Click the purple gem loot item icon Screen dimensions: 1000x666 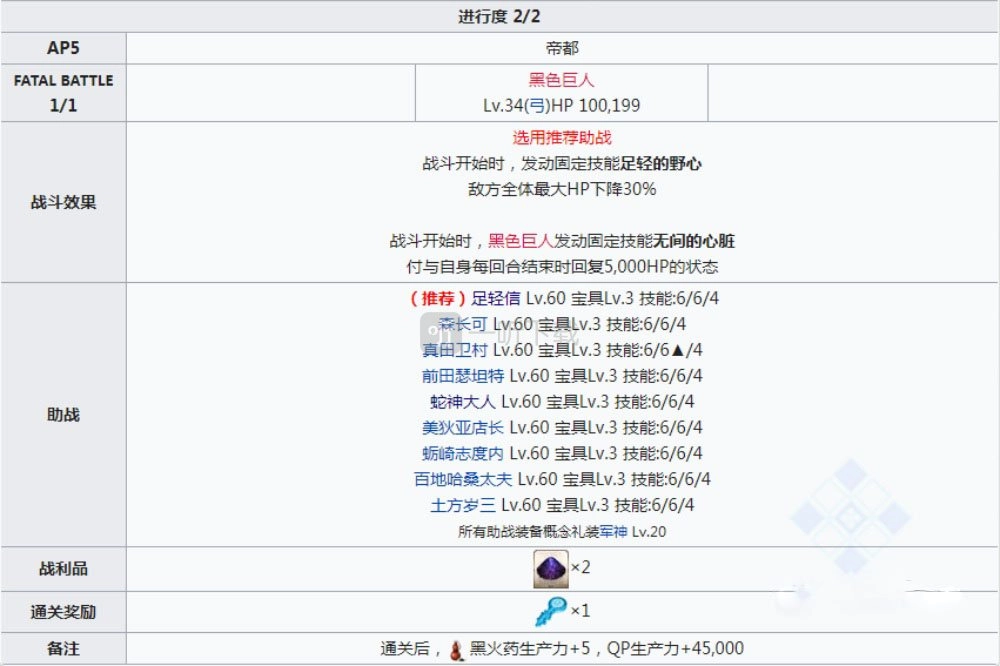tap(550, 568)
